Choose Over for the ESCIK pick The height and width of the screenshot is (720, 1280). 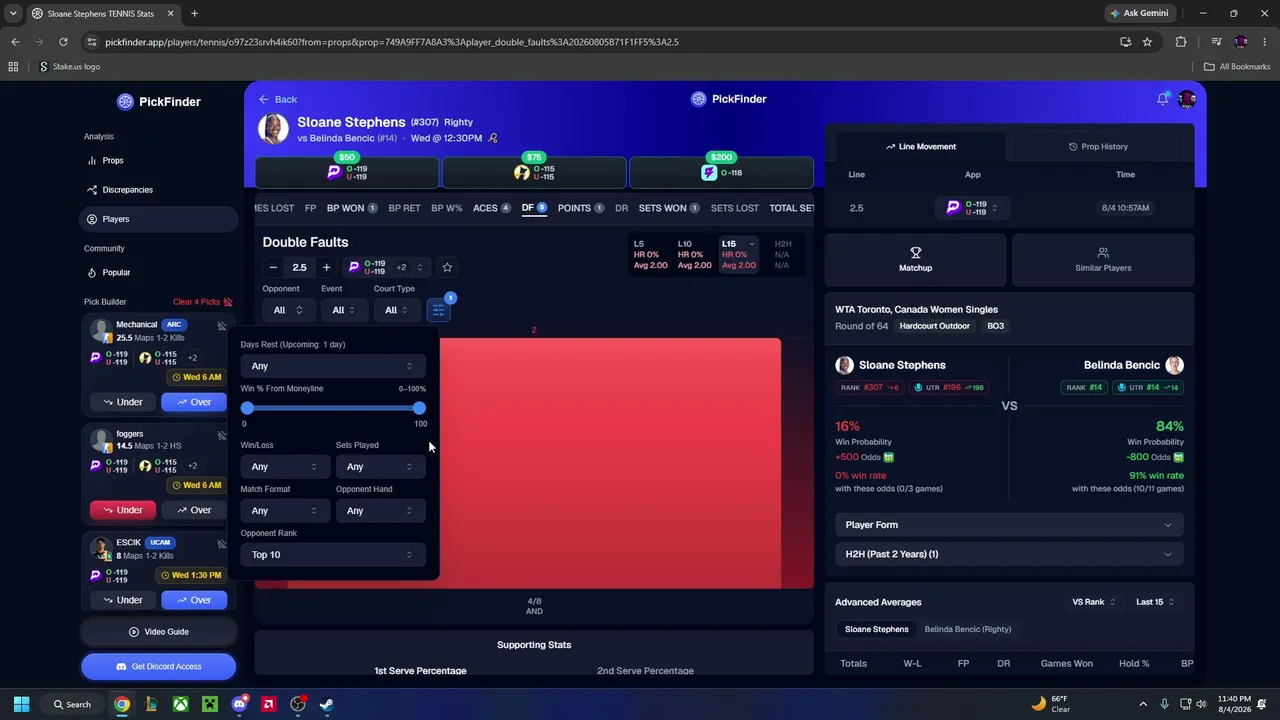pos(194,600)
